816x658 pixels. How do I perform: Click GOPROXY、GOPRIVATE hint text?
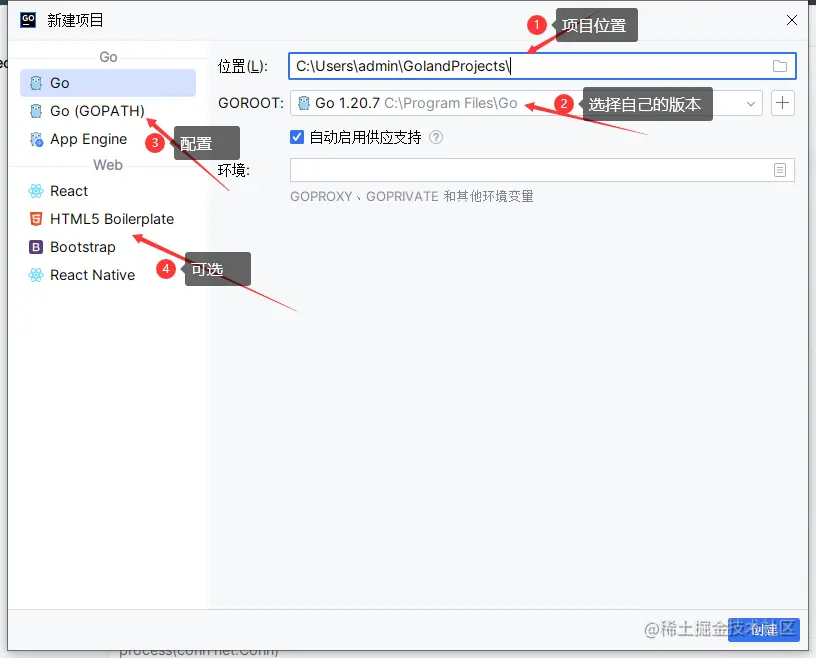(412, 197)
